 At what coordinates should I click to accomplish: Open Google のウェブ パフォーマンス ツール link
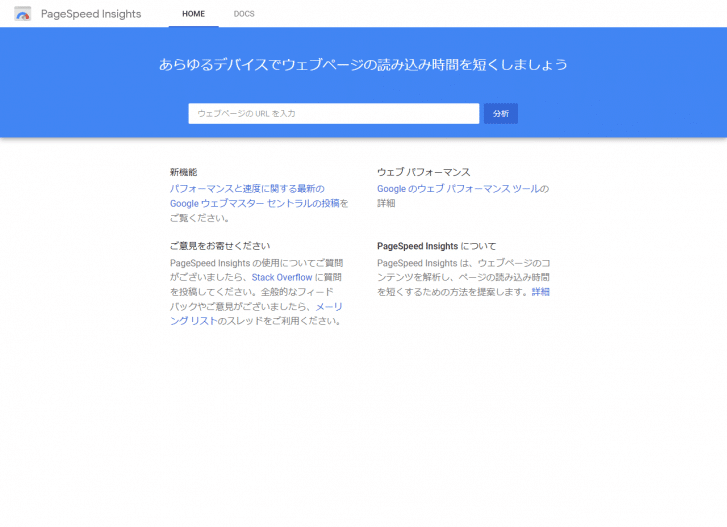(x=458, y=189)
